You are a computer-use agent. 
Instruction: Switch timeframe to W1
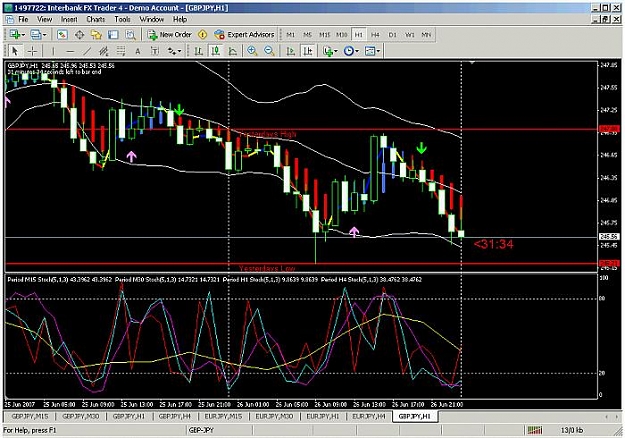coord(410,35)
